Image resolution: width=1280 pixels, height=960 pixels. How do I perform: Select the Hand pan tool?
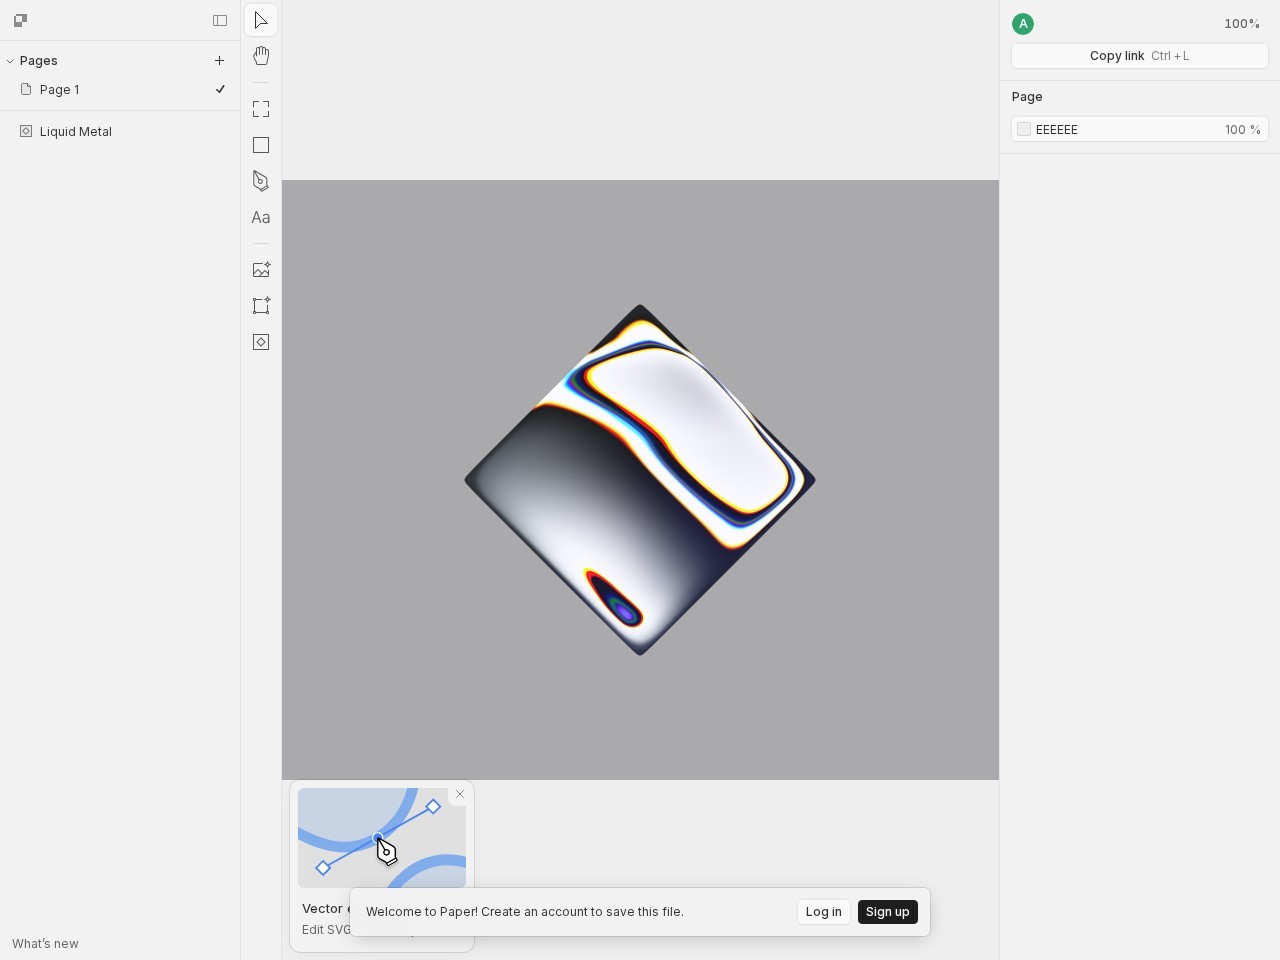[261, 56]
